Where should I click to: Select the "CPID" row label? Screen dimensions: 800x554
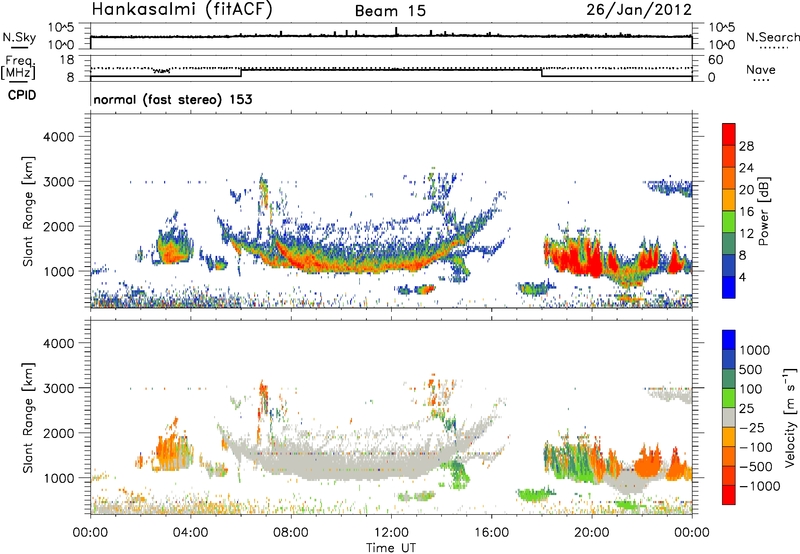[22, 95]
